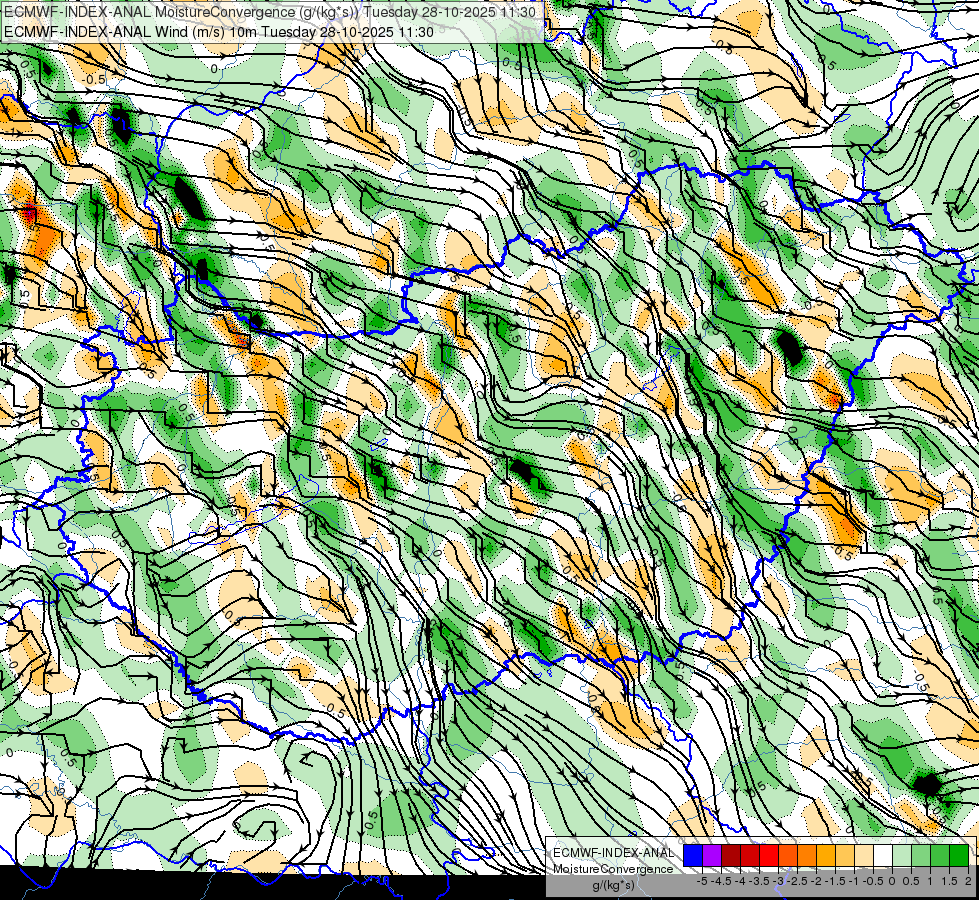Viewport: 979px width, 900px height.
Task: Pick the palest green swatch right of 0
Action: [902, 855]
